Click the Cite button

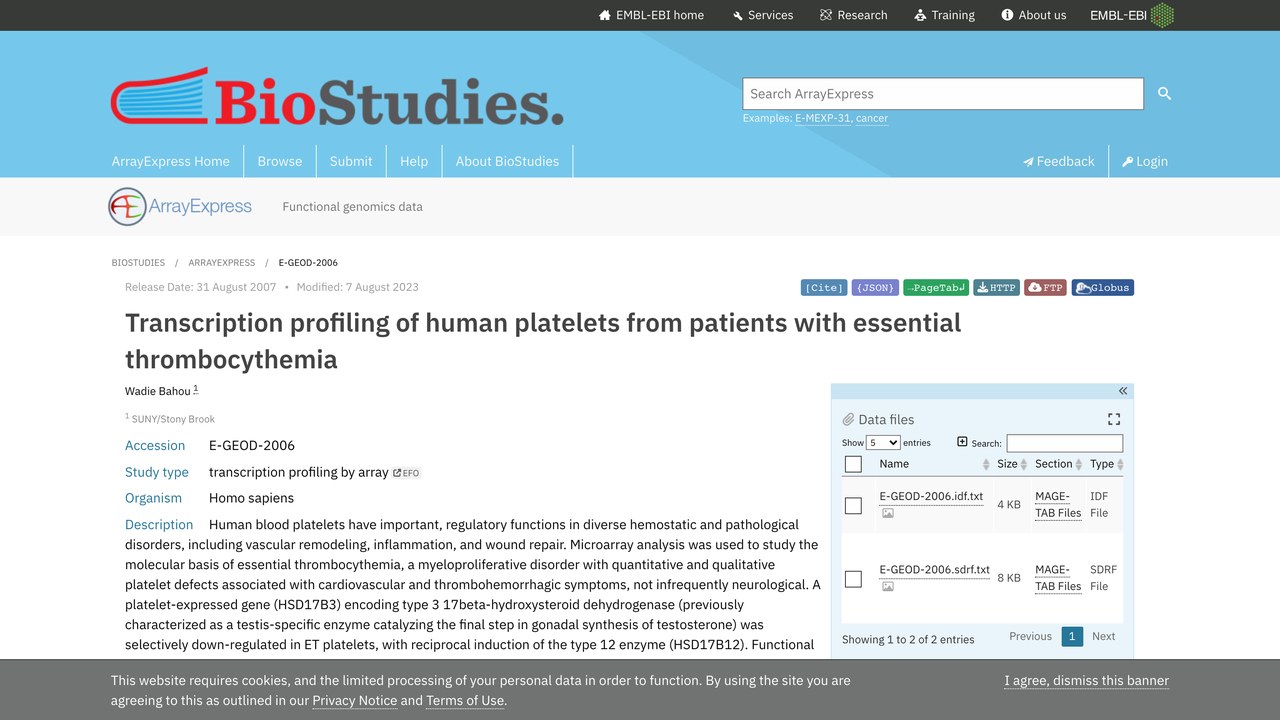(824, 288)
